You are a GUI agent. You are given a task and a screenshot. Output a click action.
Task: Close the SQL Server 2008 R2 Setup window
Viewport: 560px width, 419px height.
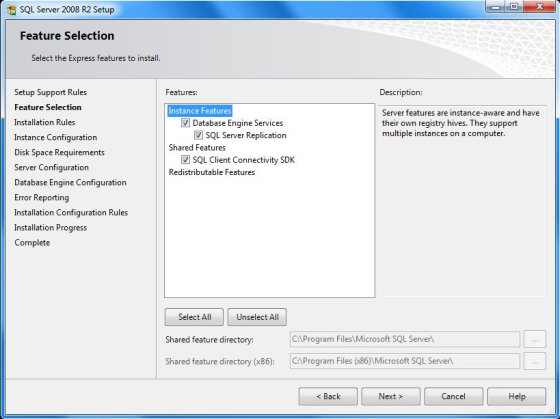click(x=540, y=7)
